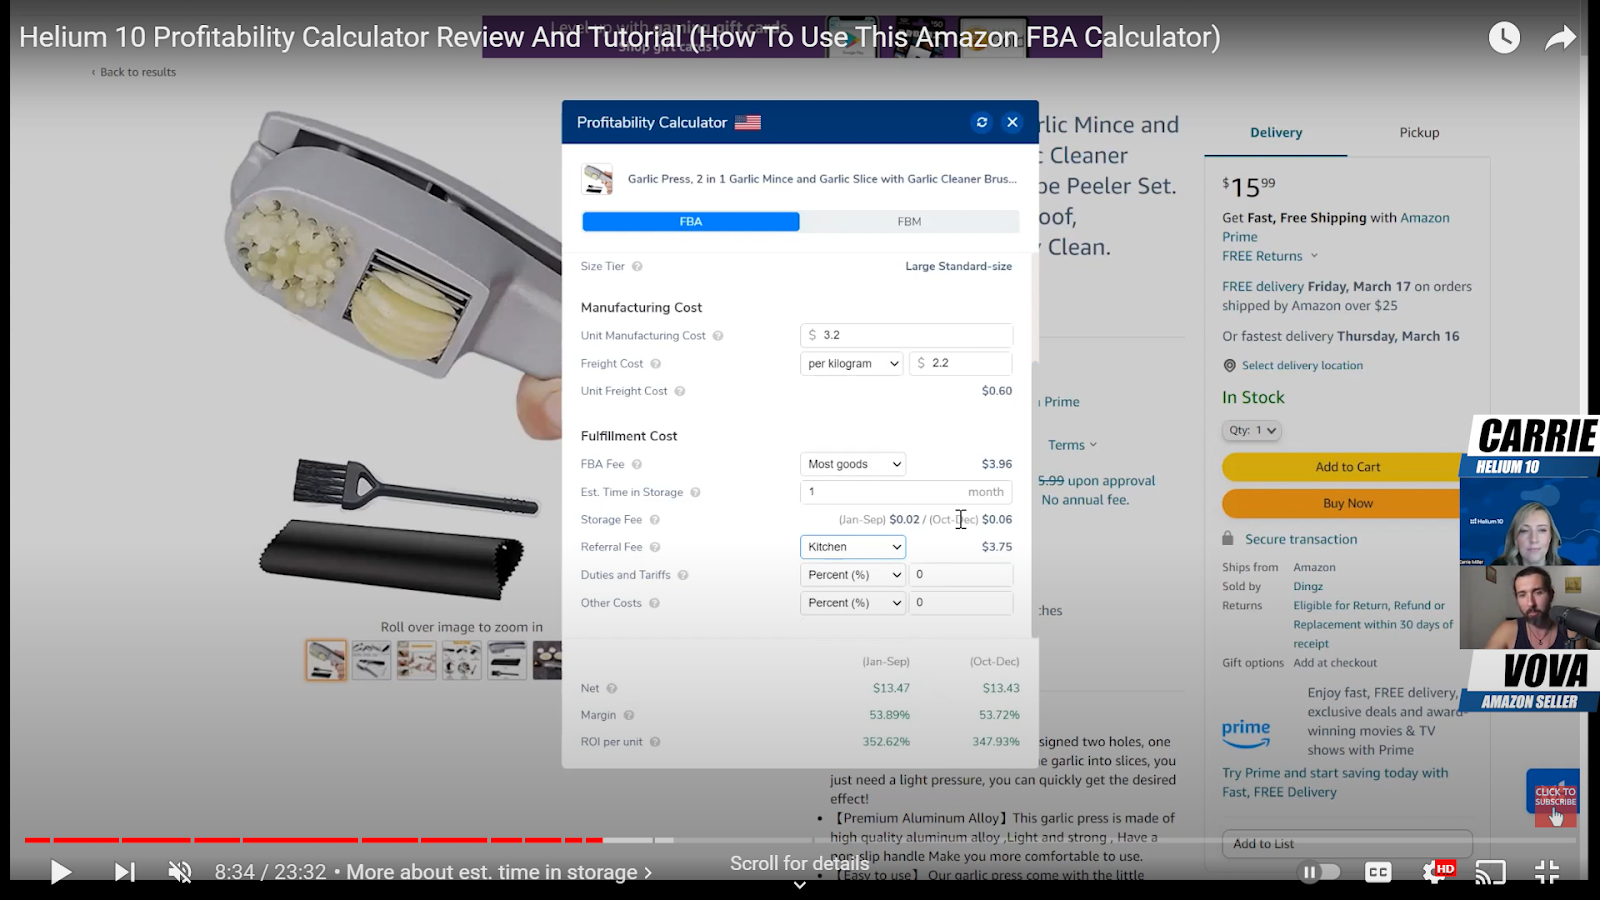The height and width of the screenshot is (900, 1600).
Task: Click the Duties and Tariffs value field
Action: point(961,575)
